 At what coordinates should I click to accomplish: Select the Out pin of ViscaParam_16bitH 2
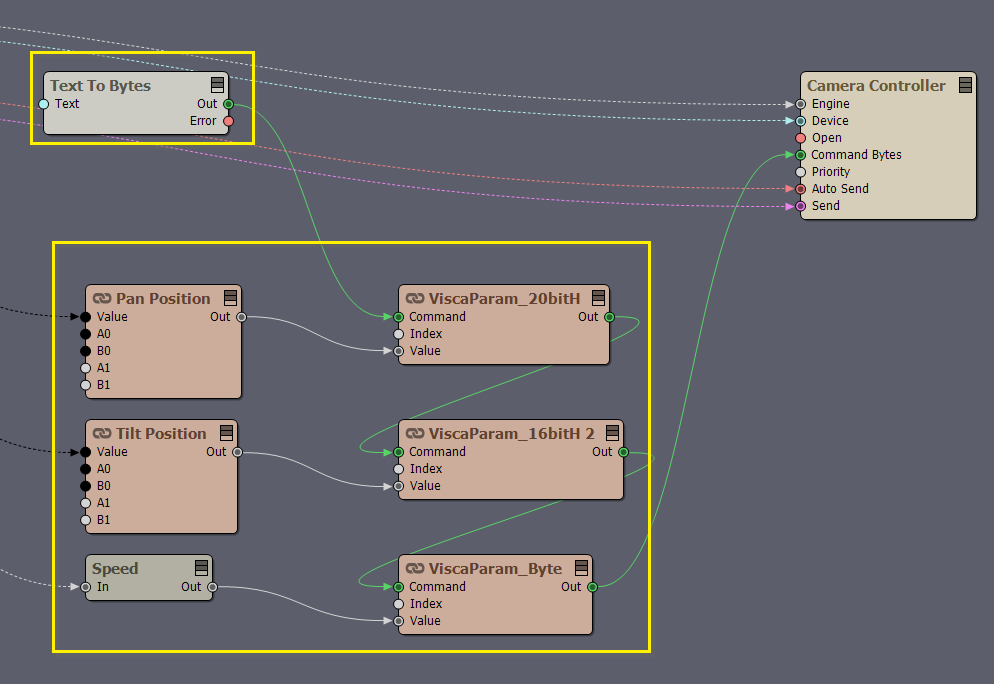pos(623,452)
